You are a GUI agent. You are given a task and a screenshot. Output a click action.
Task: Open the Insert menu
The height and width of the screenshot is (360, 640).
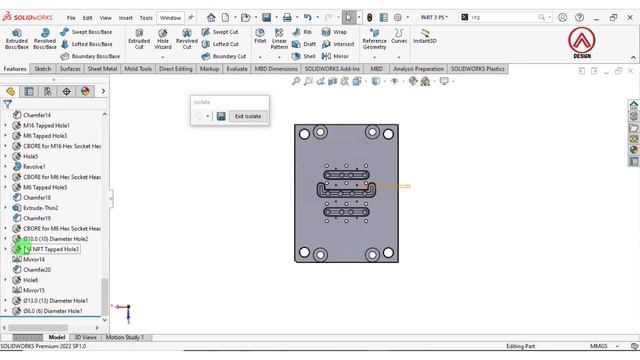(x=125, y=18)
